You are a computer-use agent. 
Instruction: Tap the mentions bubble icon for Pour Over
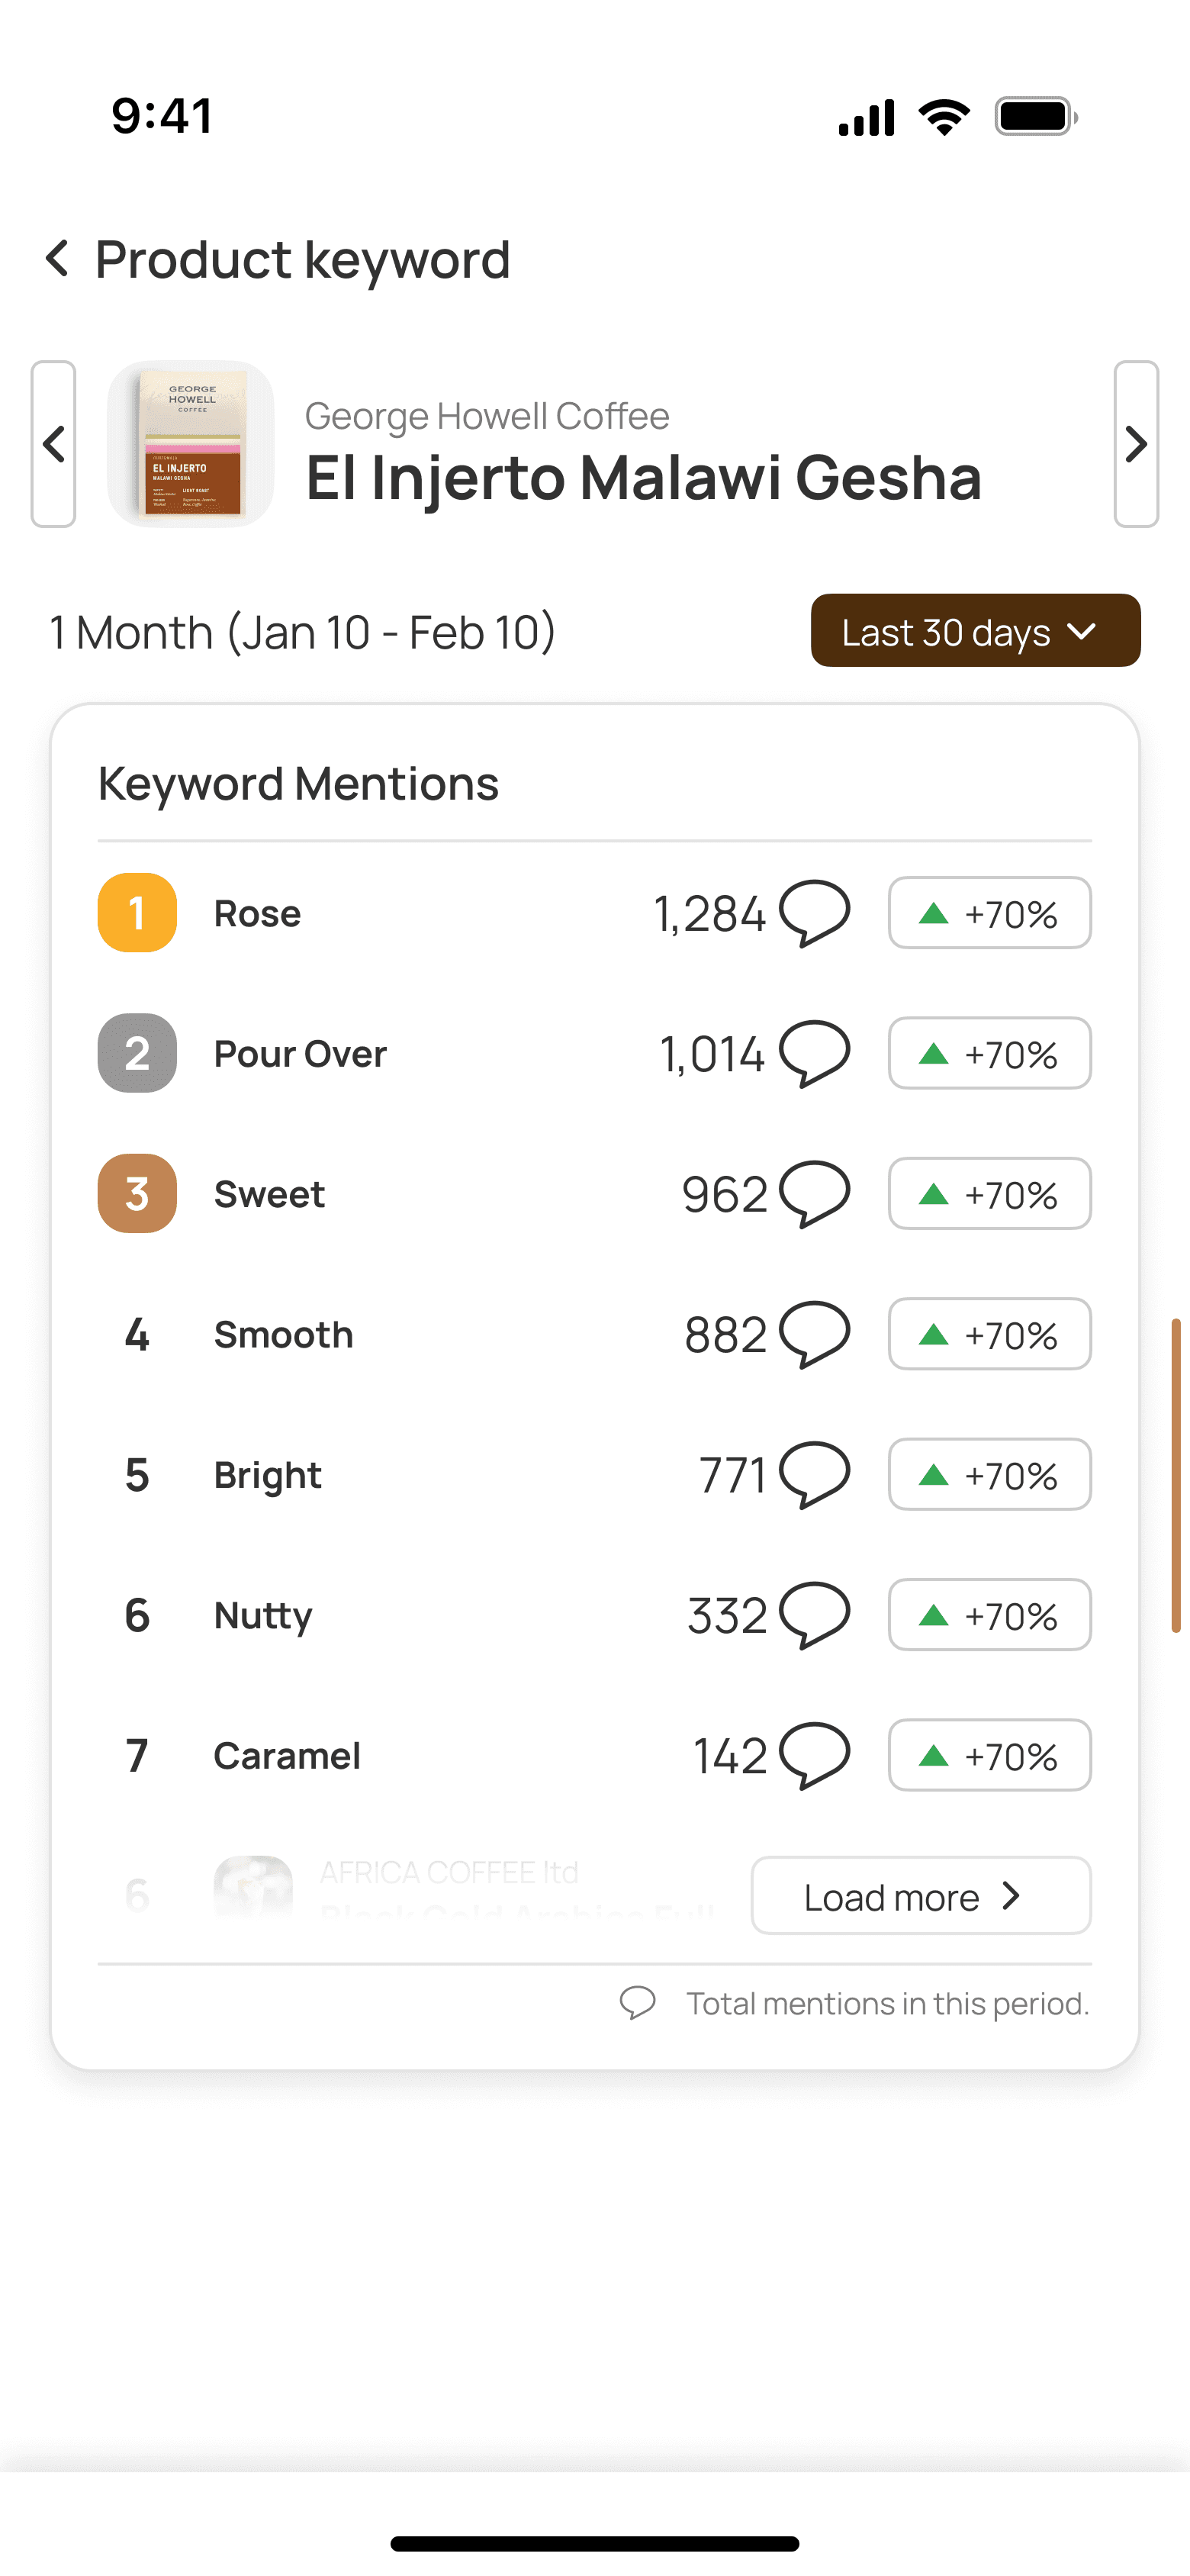(x=814, y=1052)
